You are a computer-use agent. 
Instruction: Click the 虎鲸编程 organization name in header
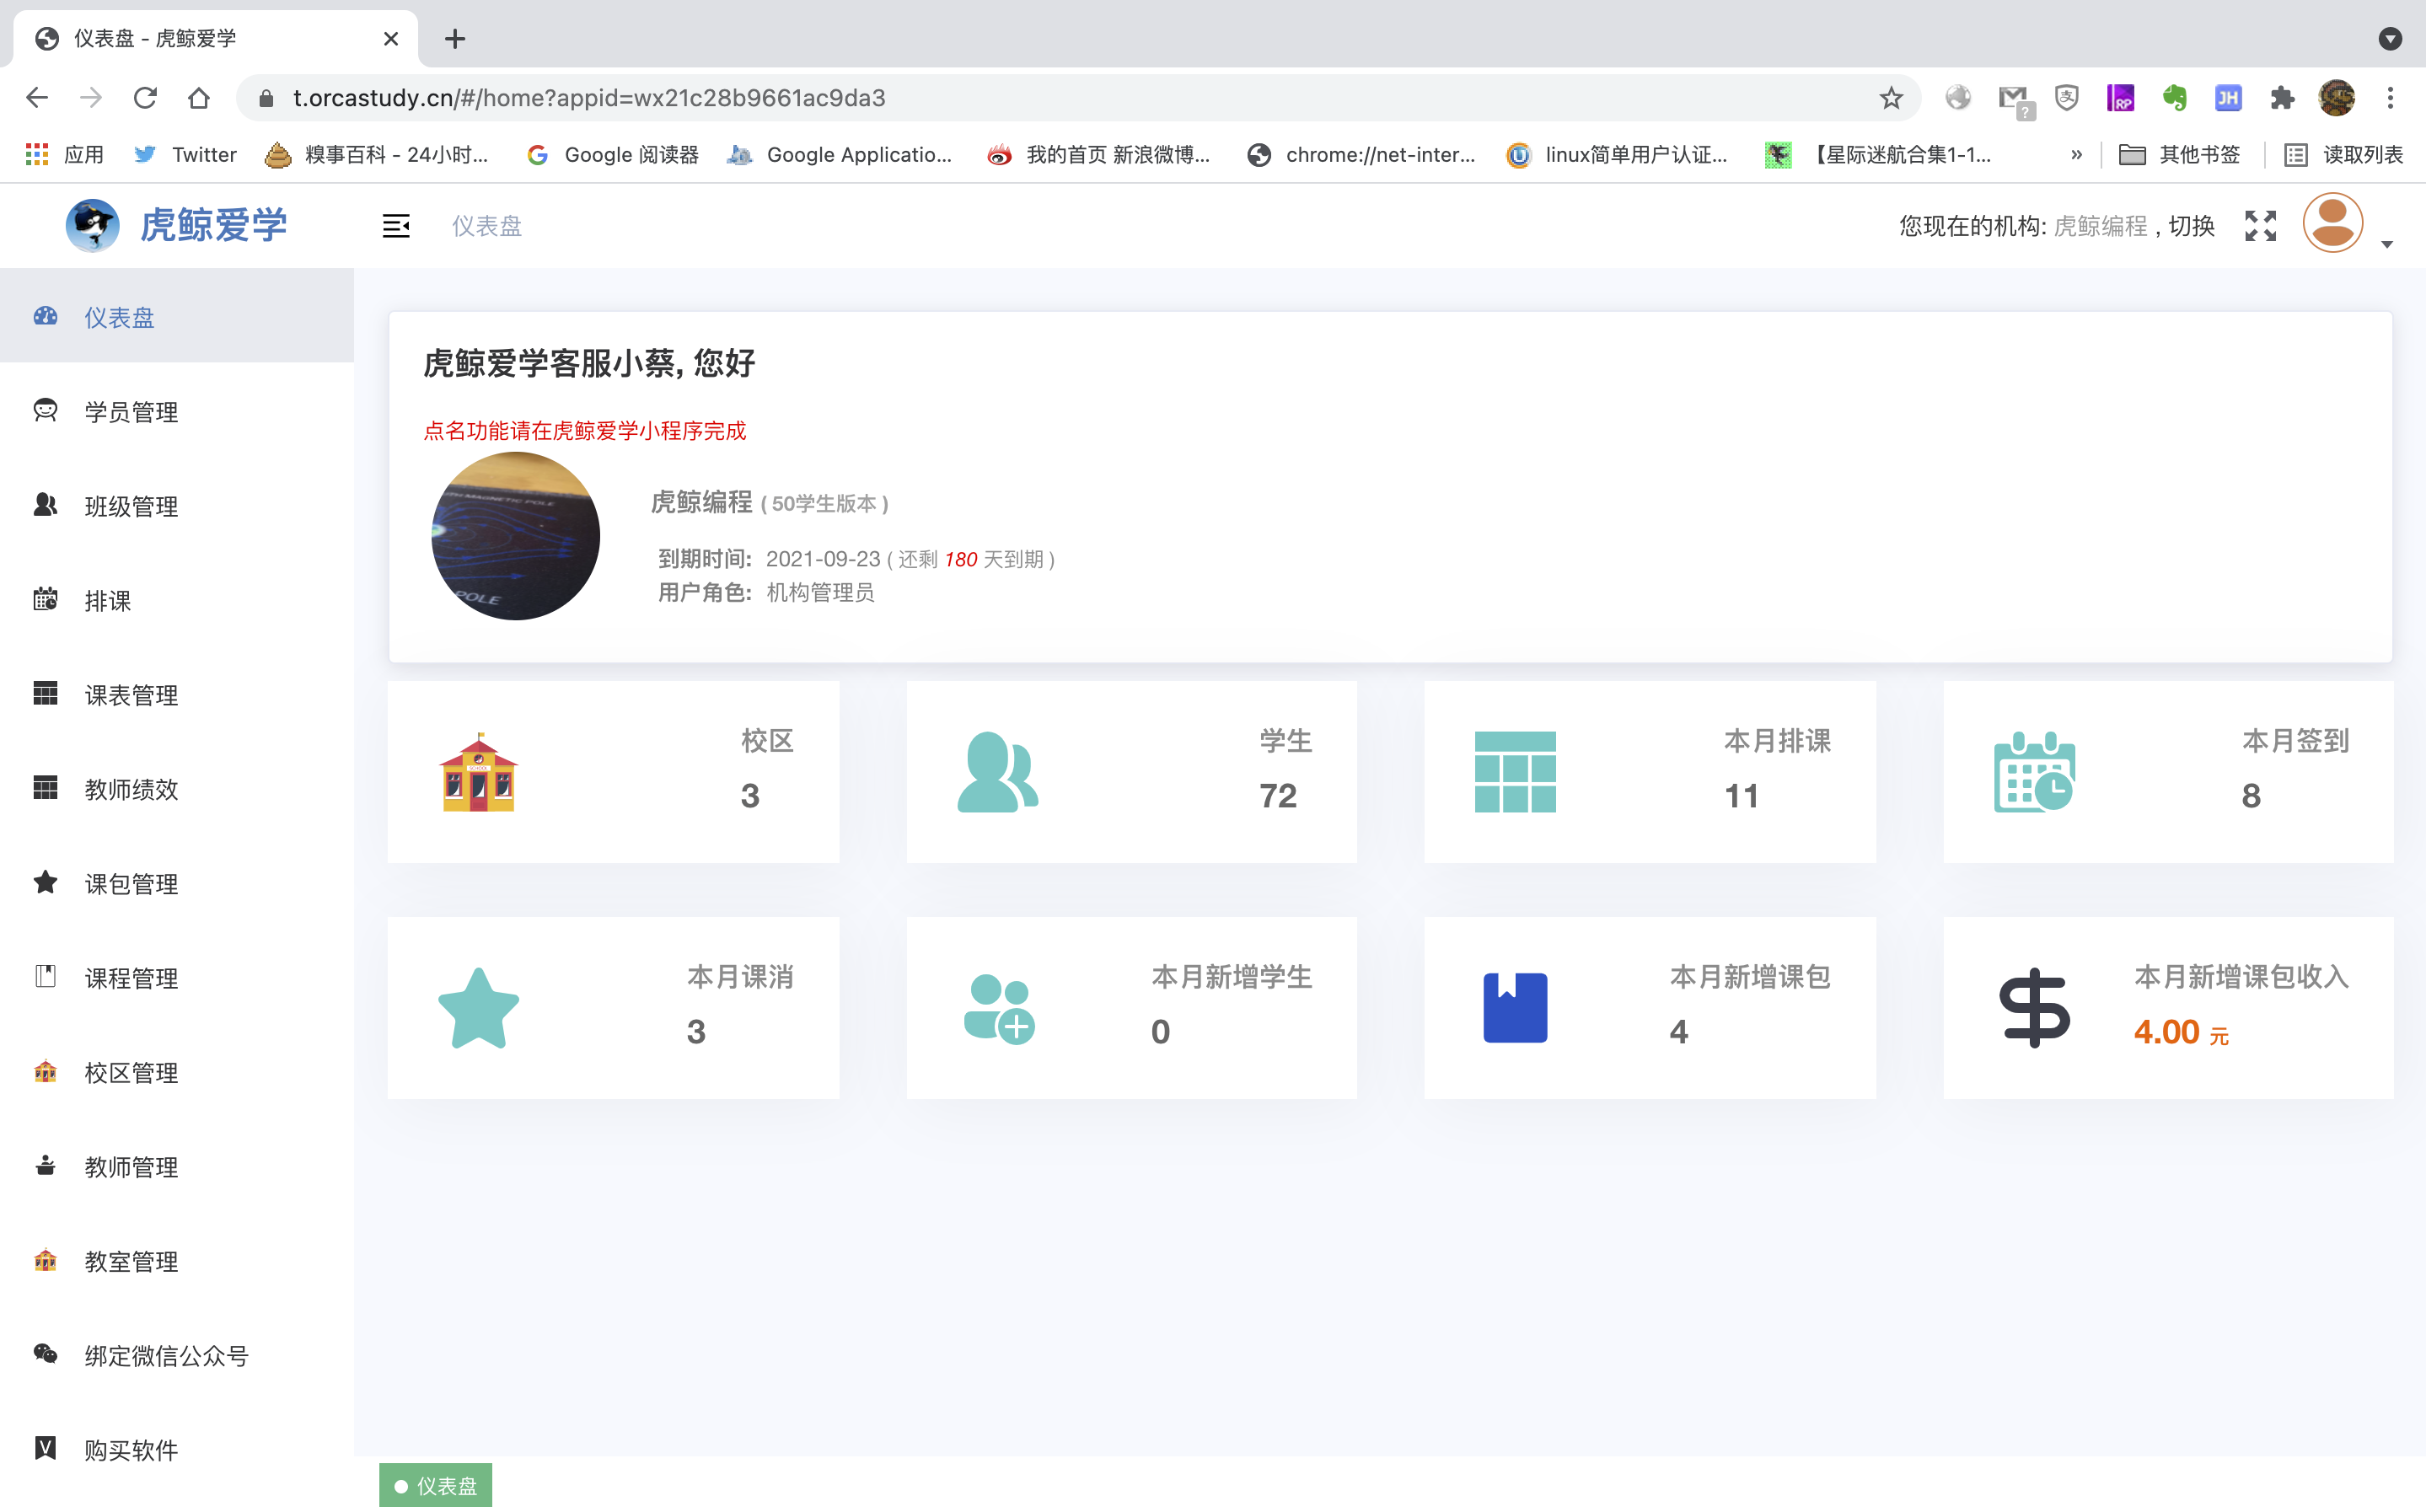[x=2100, y=226]
